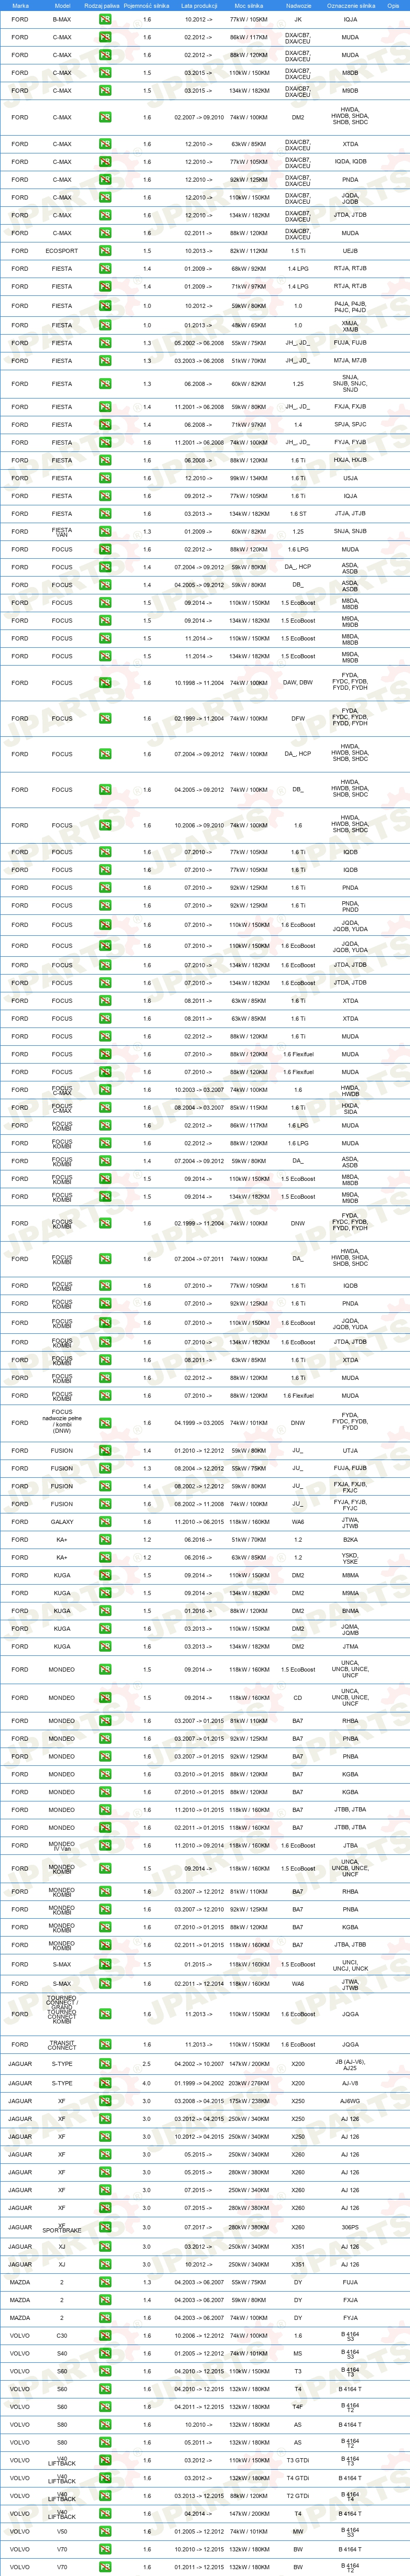Click the 1.6 ST body cell
Screen dimensions: 410x2576
tap(298, 514)
